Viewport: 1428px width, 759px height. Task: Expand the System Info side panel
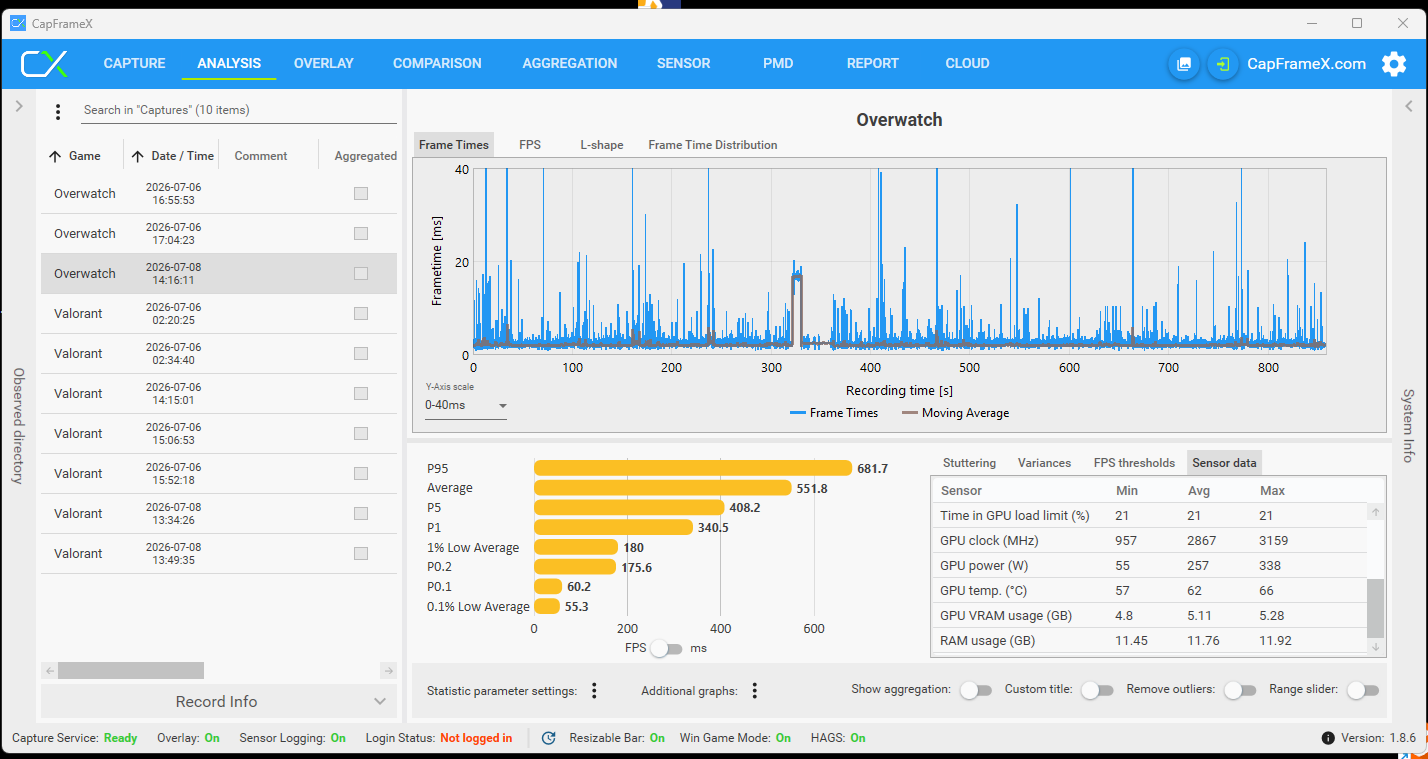1408,106
